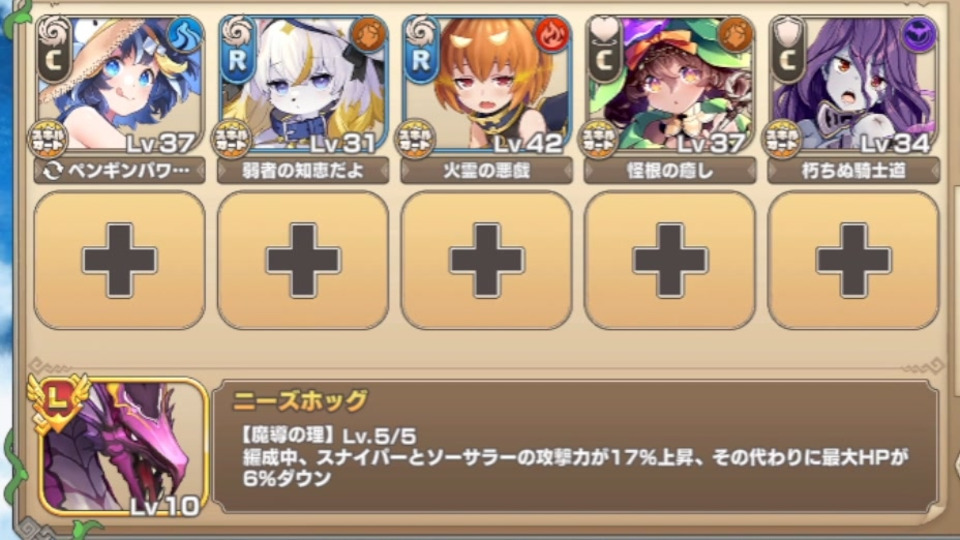The height and width of the screenshot is (540, 960).
Task: Tap the dark element icon on fifth card
Action: 919,36
